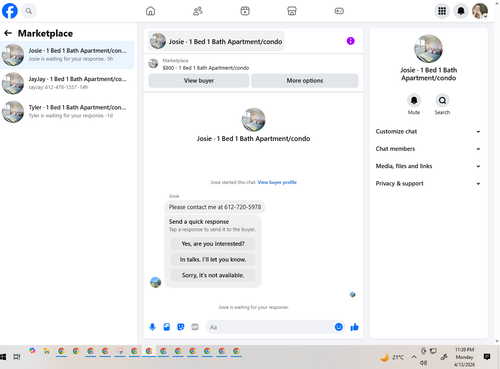The height and width of the screenshot is (369, 500).
Task: Open purple conversation info icon
Action: coord(350,41)
